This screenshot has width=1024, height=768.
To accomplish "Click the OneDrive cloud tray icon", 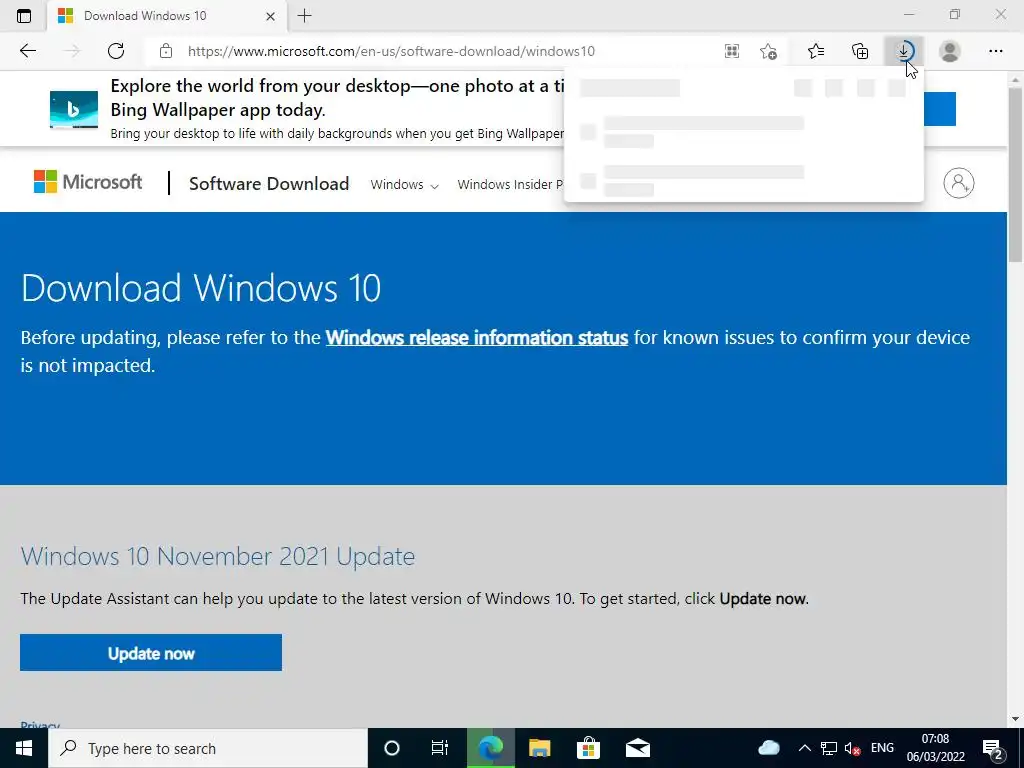I will coord(769,748).
